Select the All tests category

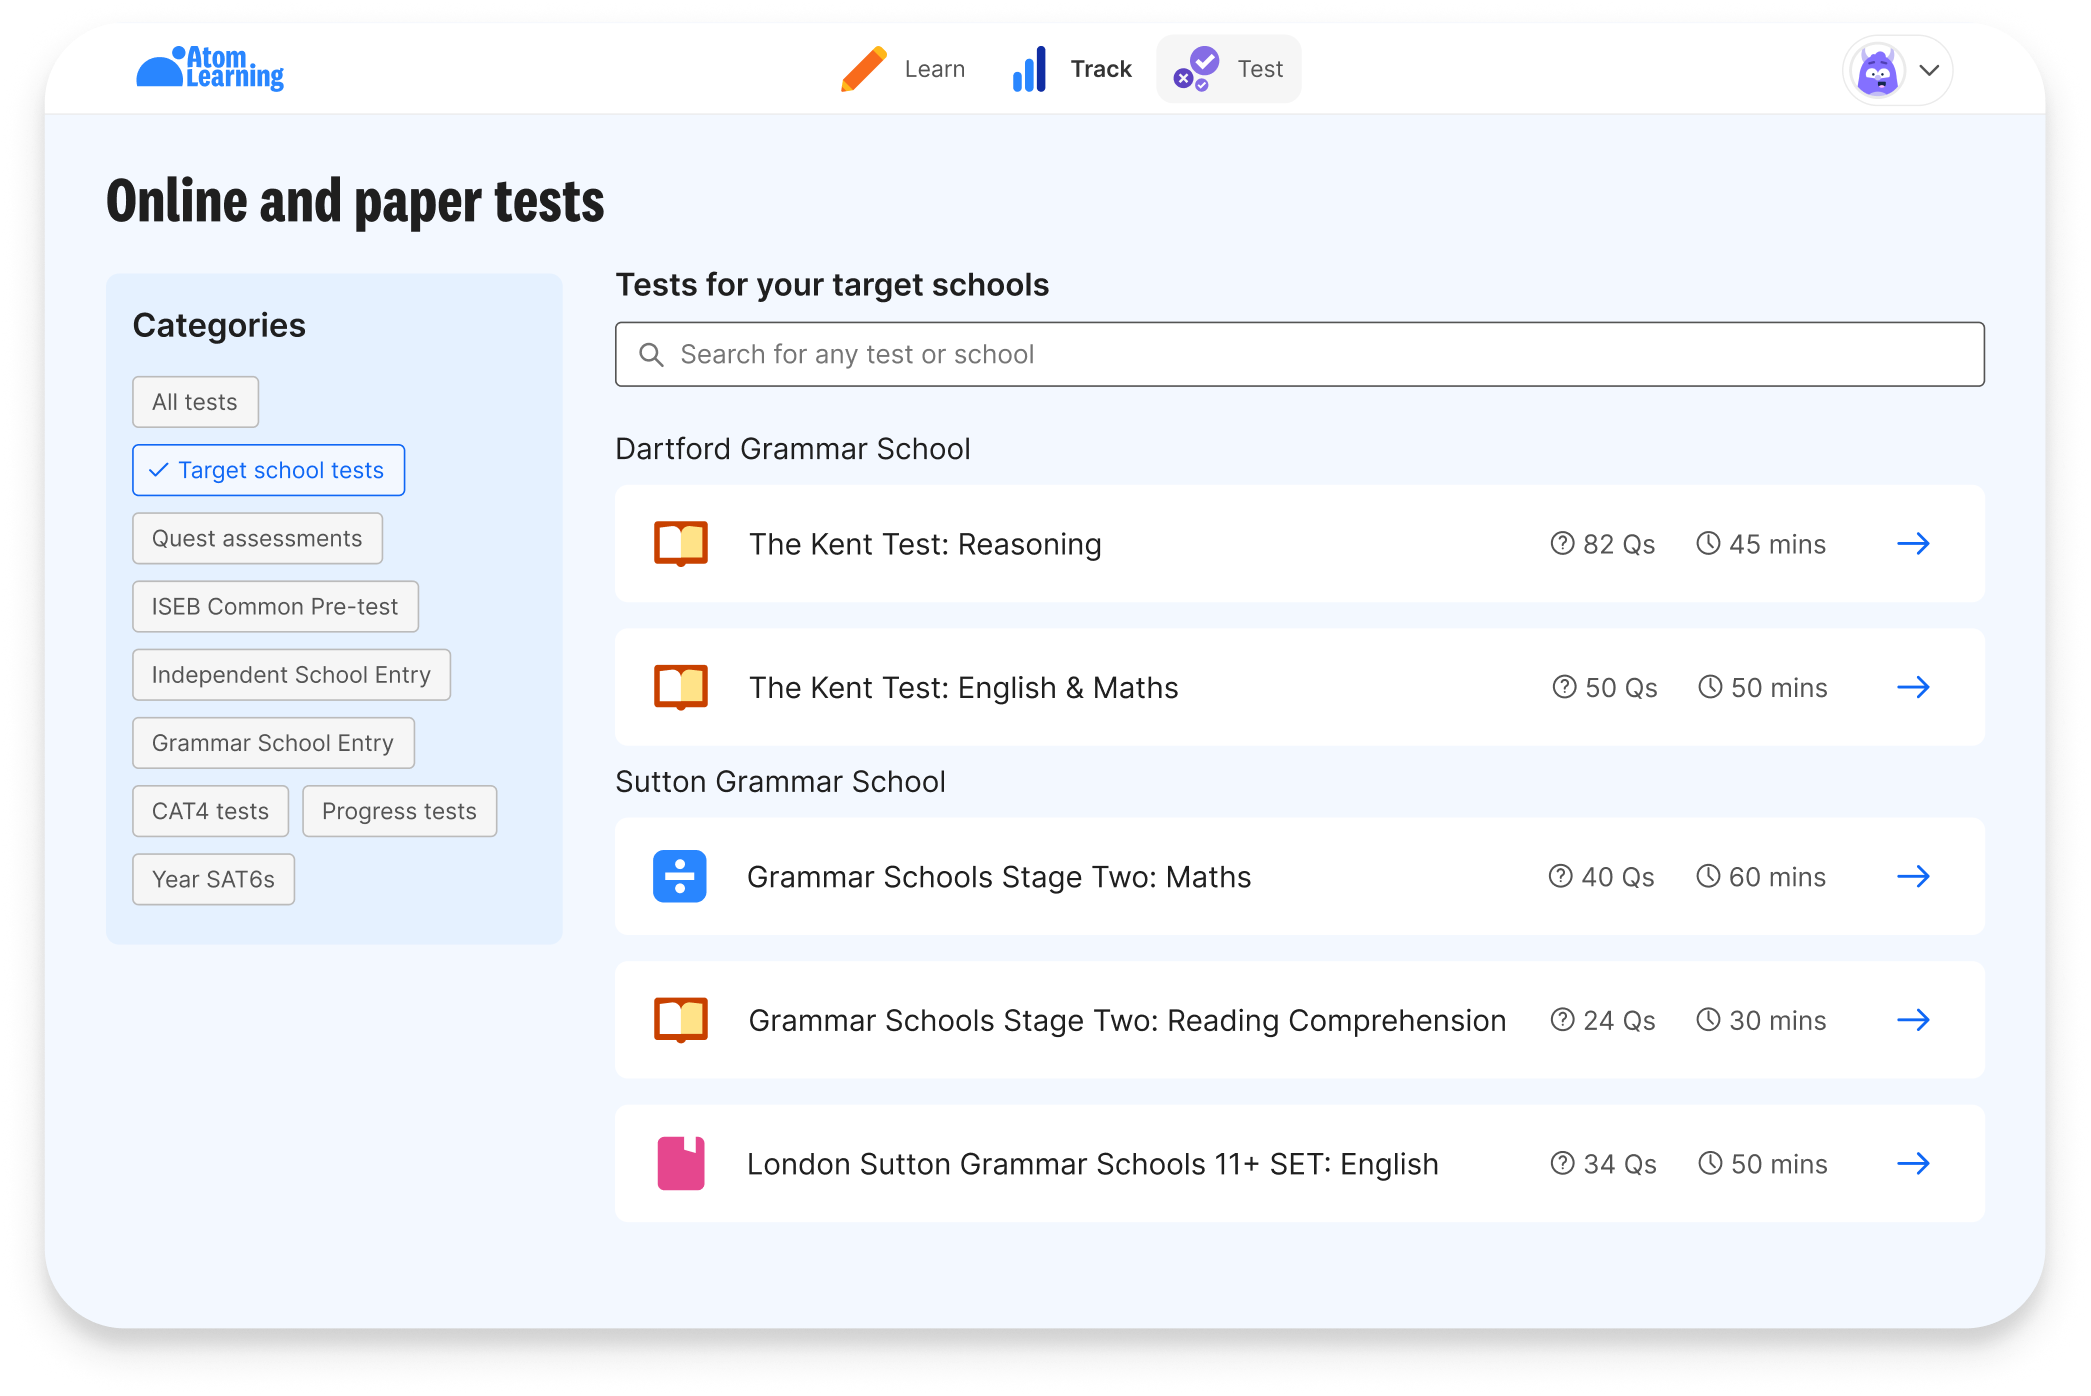(195, 402)
